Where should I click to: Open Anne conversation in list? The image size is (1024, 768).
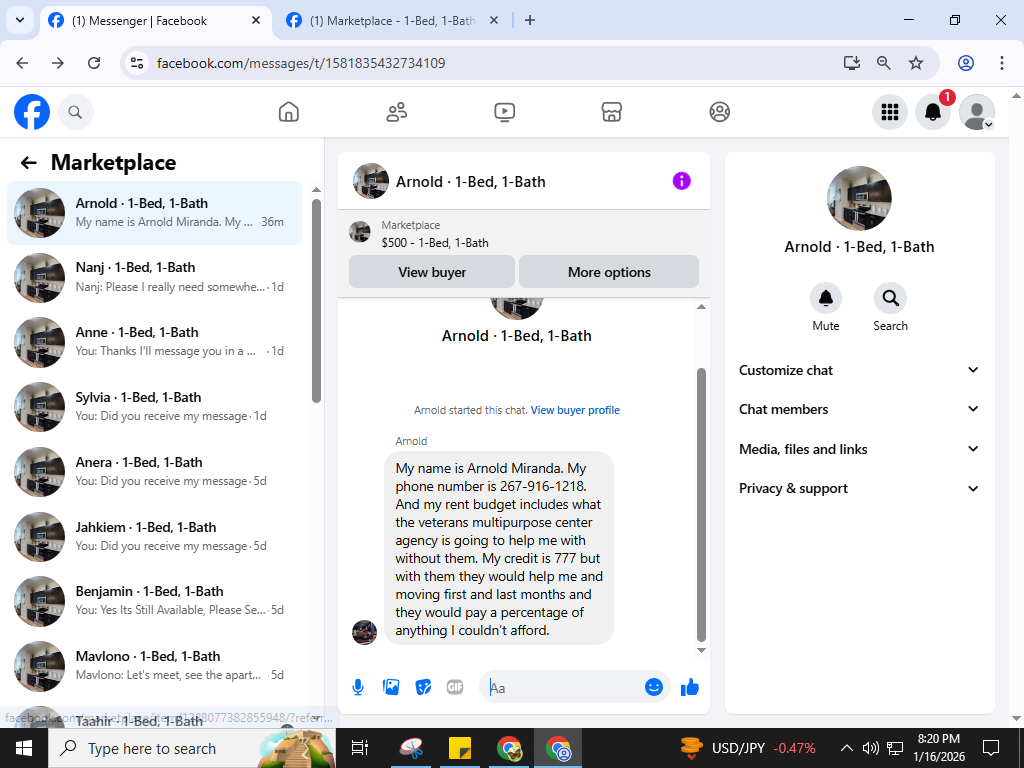click(155, 342)
